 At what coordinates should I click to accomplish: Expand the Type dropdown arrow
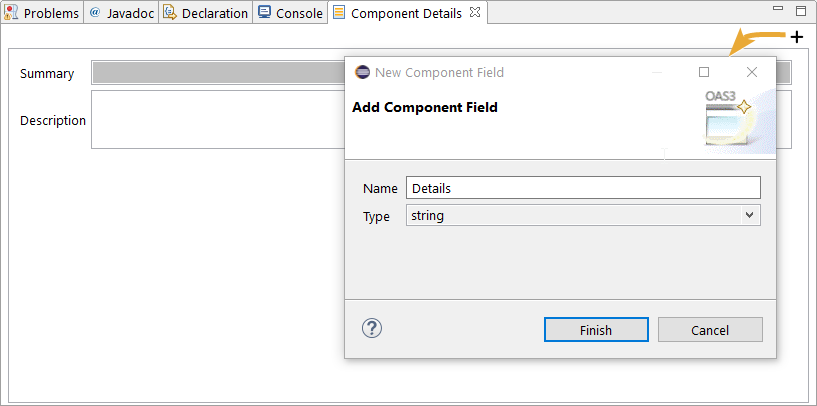(x=749, y=215)
